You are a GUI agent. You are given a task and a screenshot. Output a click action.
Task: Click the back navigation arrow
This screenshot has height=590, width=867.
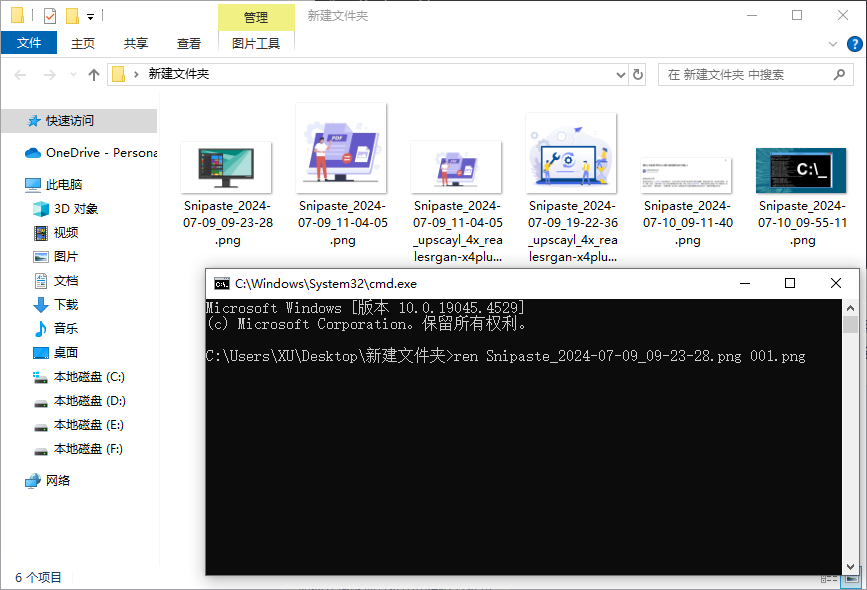(x=20, y=74)
